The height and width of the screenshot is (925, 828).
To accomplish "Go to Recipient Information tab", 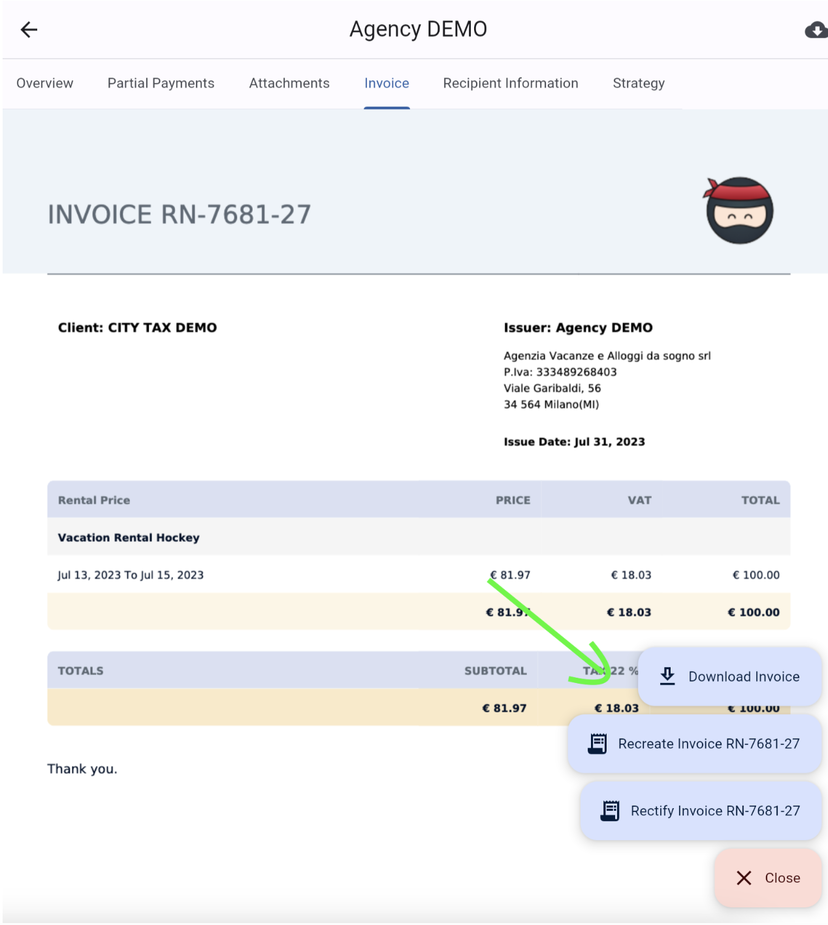I will point(510,84).
